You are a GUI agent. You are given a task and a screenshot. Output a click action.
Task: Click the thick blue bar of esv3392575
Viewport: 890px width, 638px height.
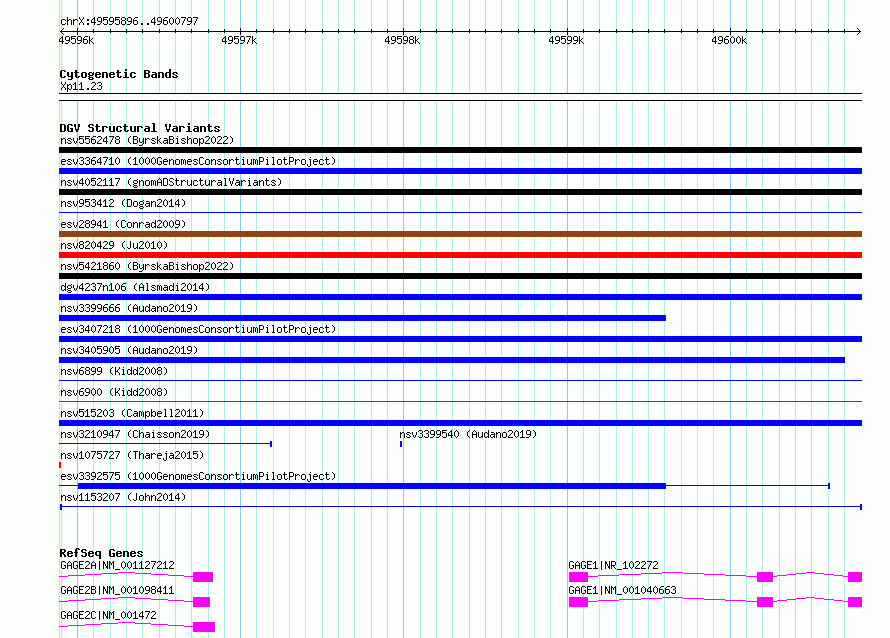372,486
